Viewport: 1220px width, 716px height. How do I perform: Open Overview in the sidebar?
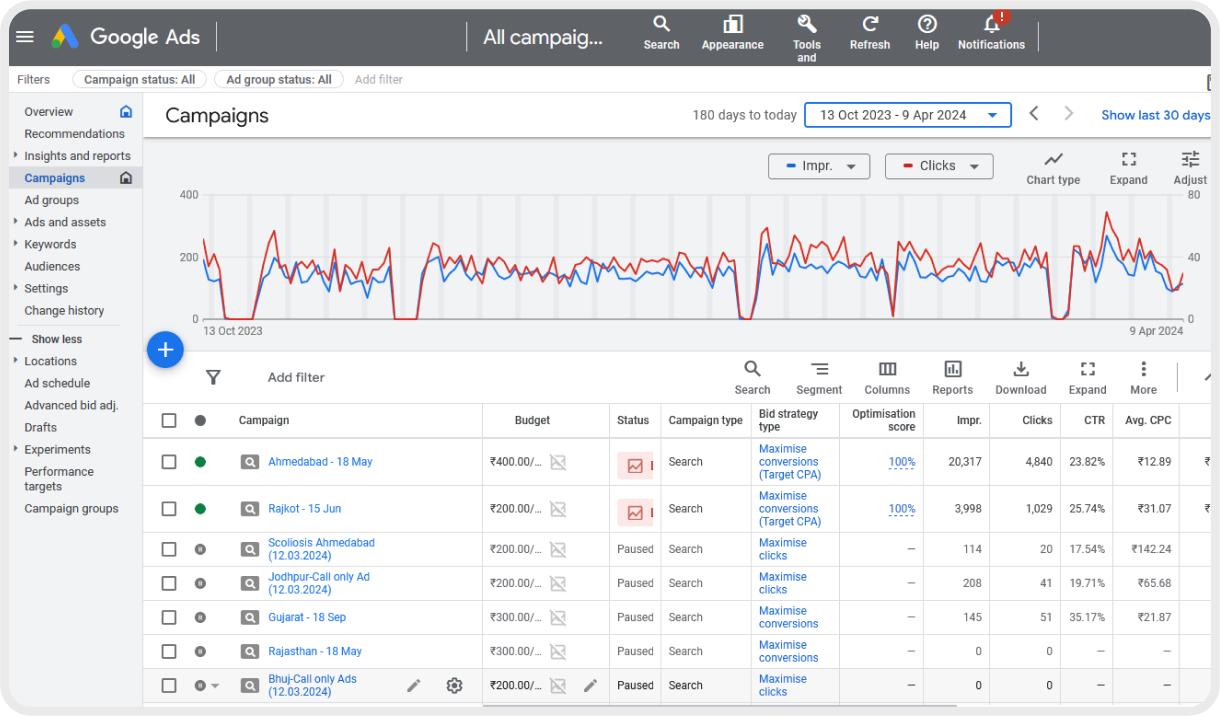coord(49,112)
